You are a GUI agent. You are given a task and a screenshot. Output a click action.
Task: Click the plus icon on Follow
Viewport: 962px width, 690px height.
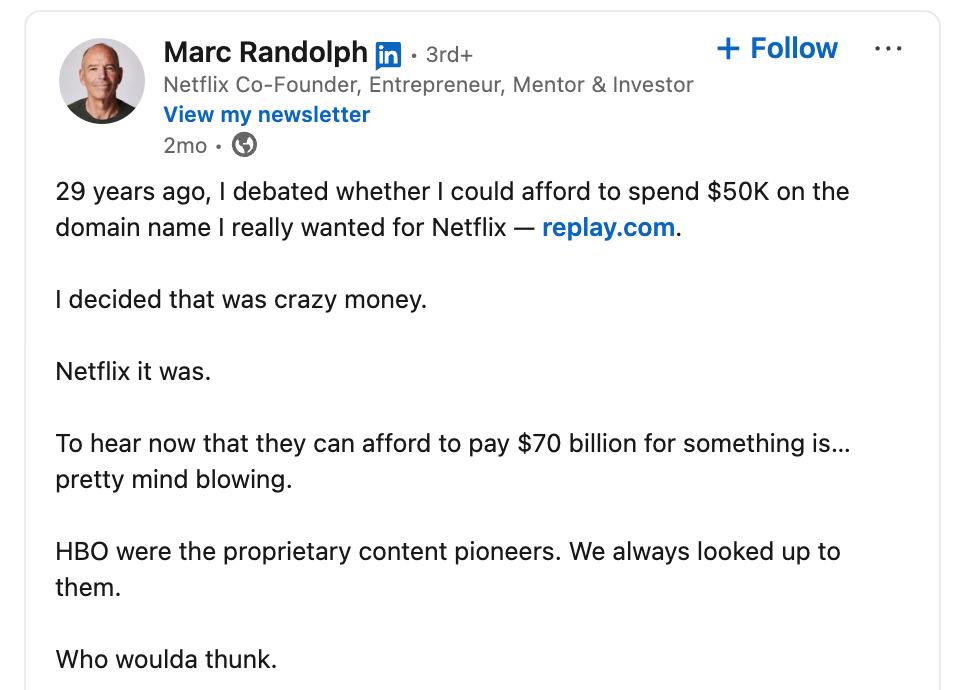pyautogui.click(x=728, y=48)
